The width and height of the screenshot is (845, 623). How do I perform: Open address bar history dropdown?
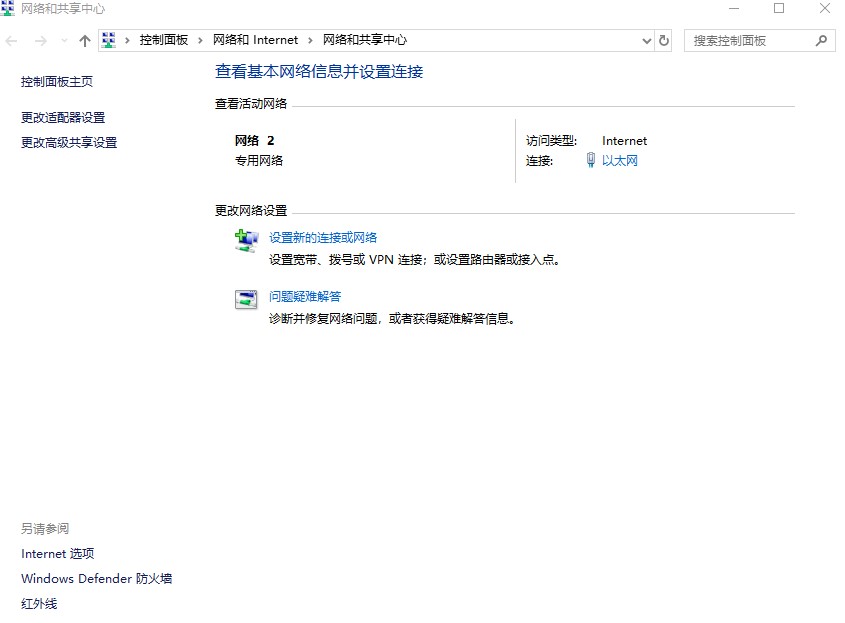coord(647,40)
